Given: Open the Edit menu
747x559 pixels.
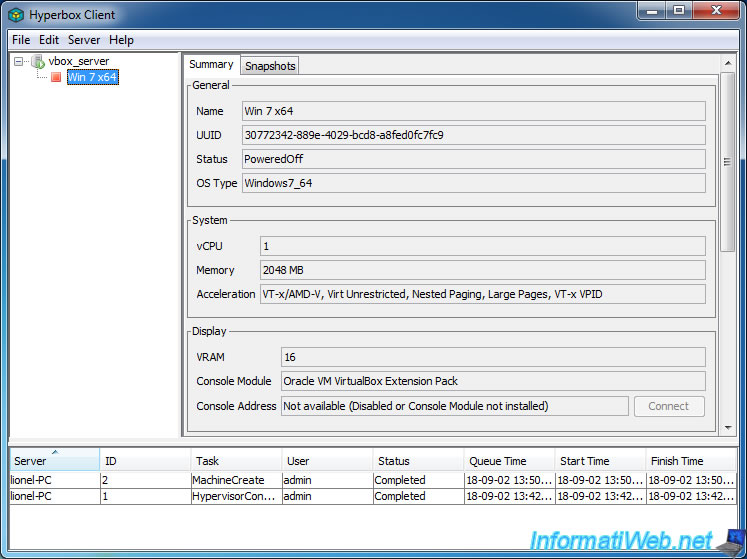Looking at the screenshot, I should click(x=49, y=40).
